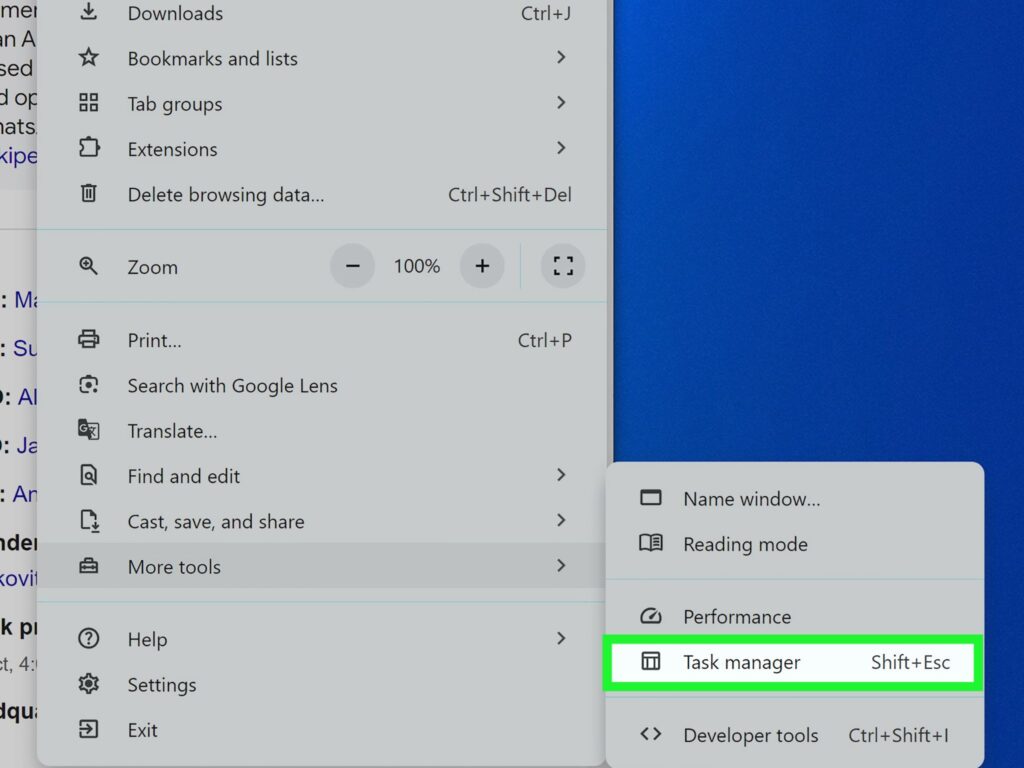Increase zoom with the plus button

482,266
